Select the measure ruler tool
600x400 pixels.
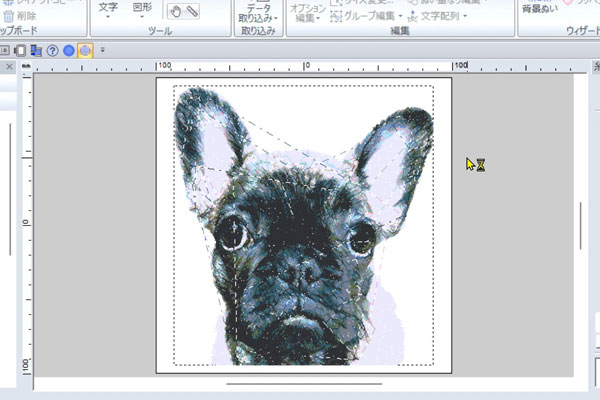[192, 12]
